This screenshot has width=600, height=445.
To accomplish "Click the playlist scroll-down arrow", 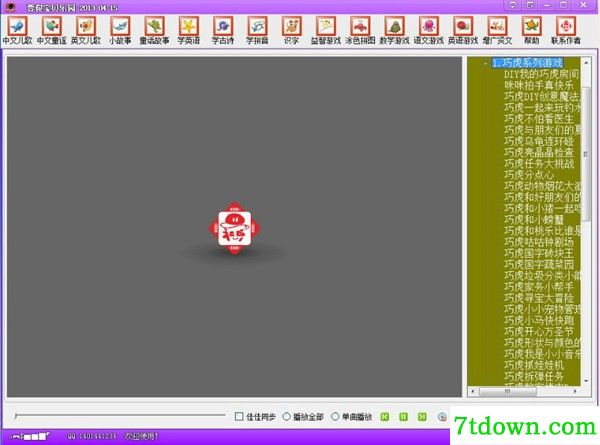I will 586,381.
